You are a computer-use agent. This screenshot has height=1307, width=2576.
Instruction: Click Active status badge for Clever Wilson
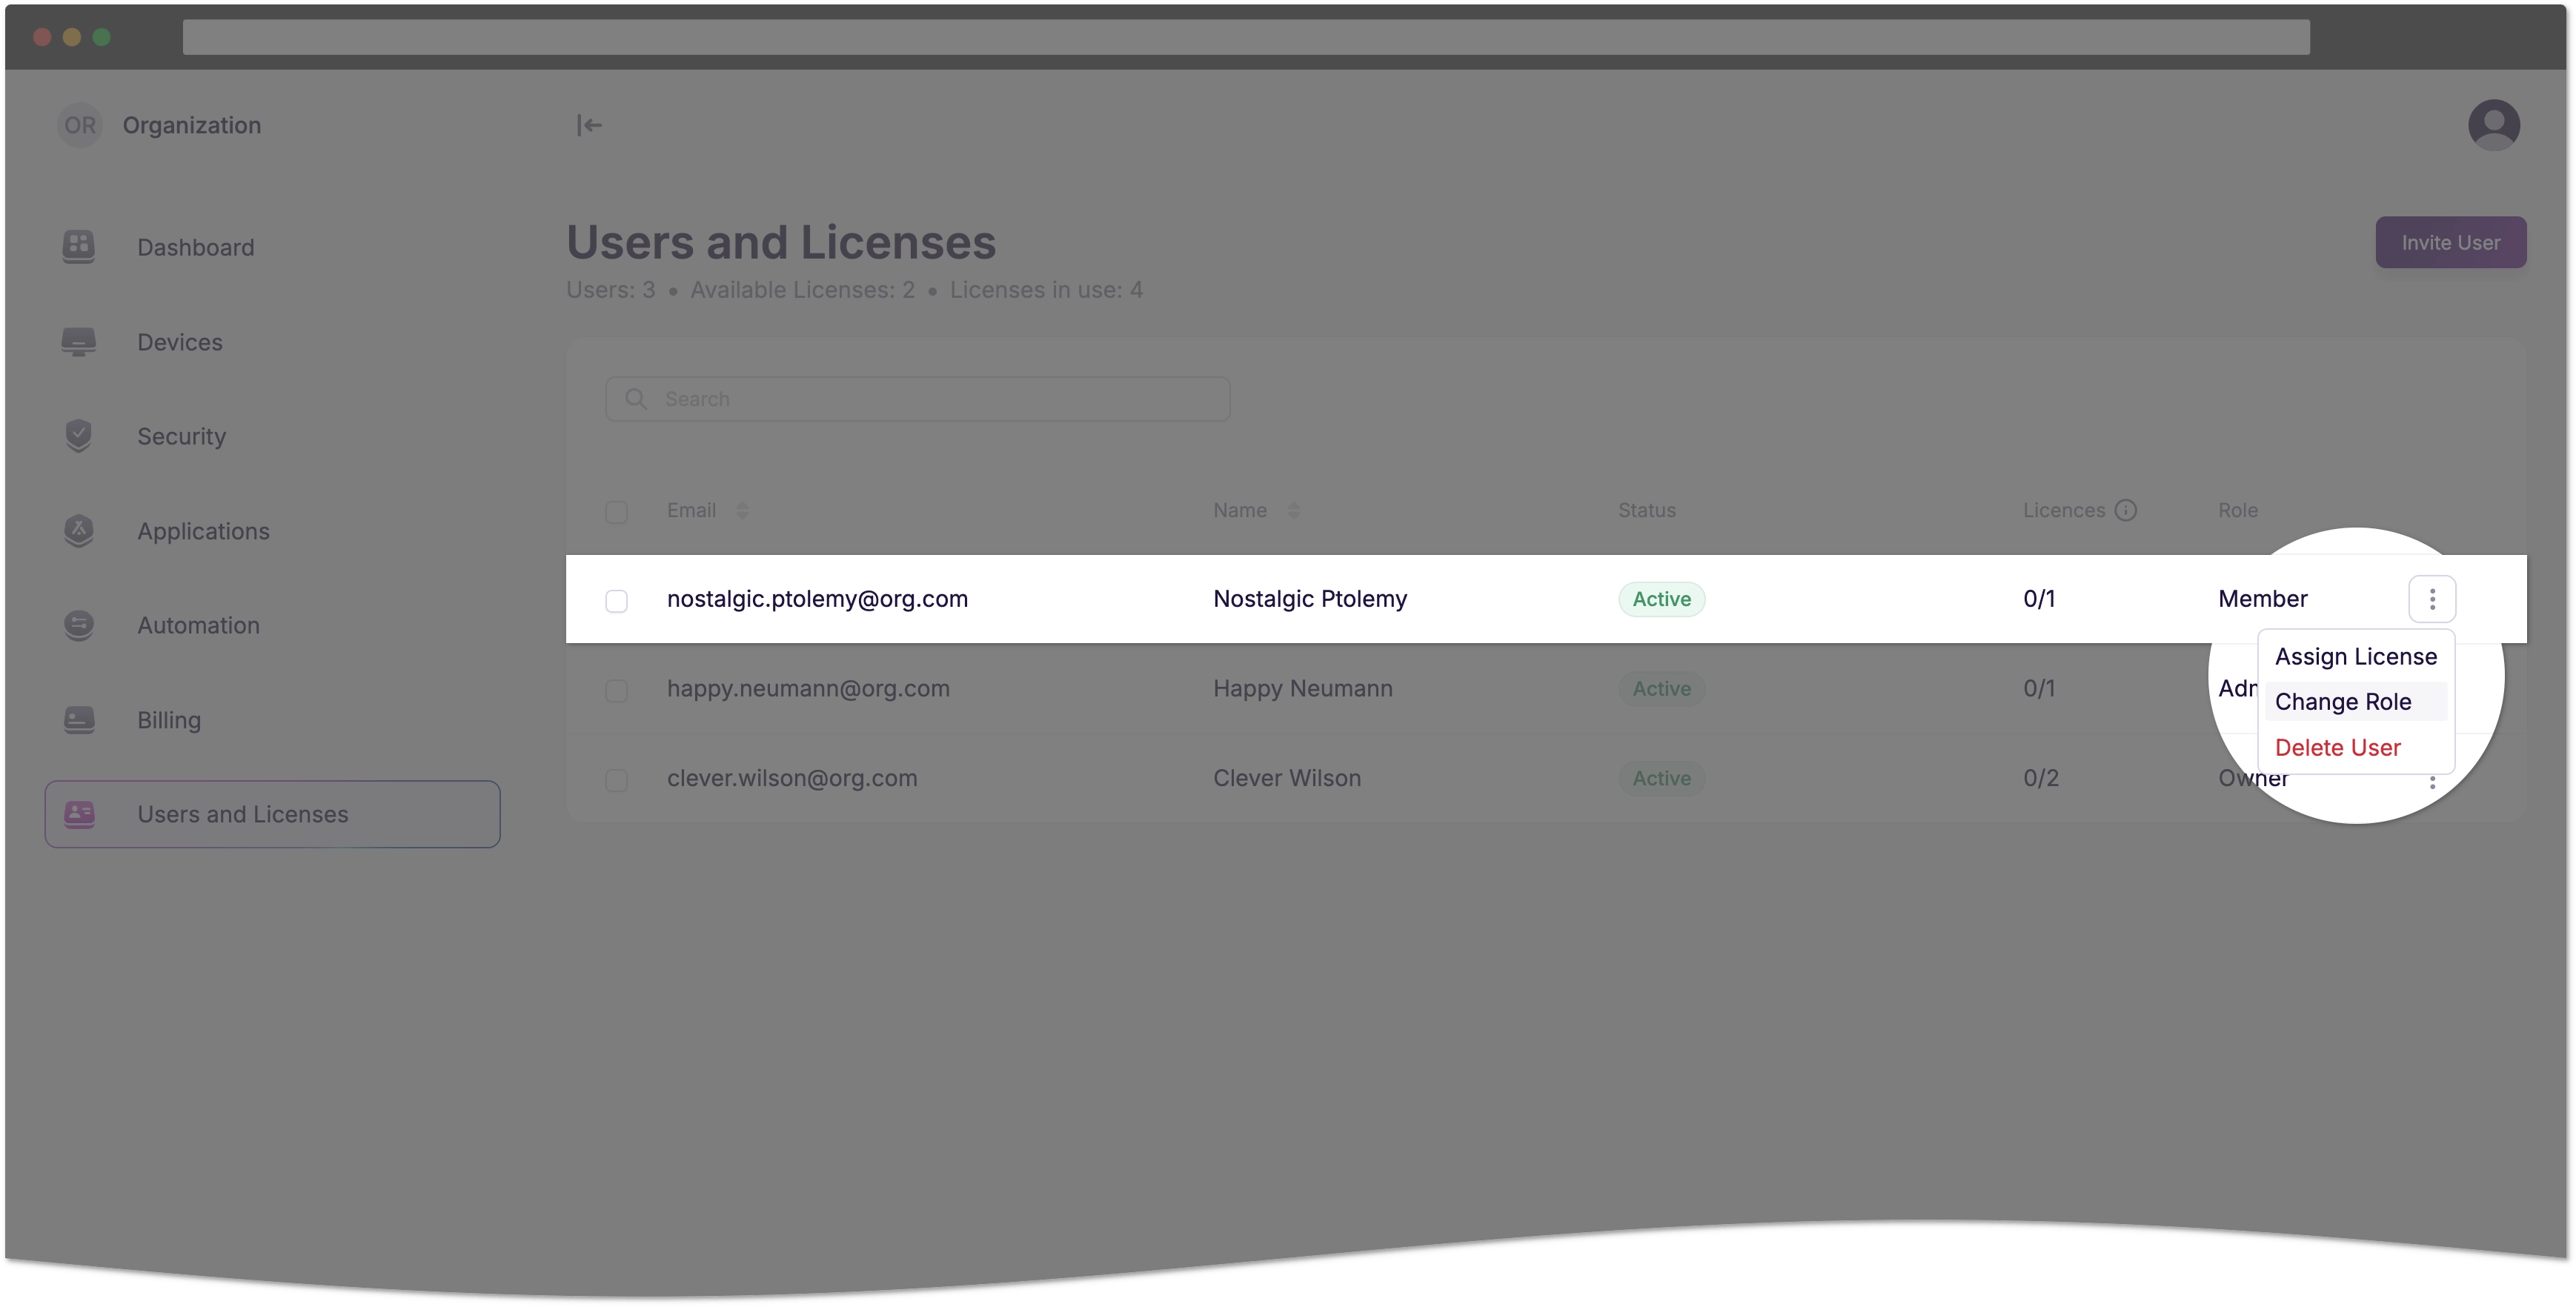click(x=1661, y=778)
